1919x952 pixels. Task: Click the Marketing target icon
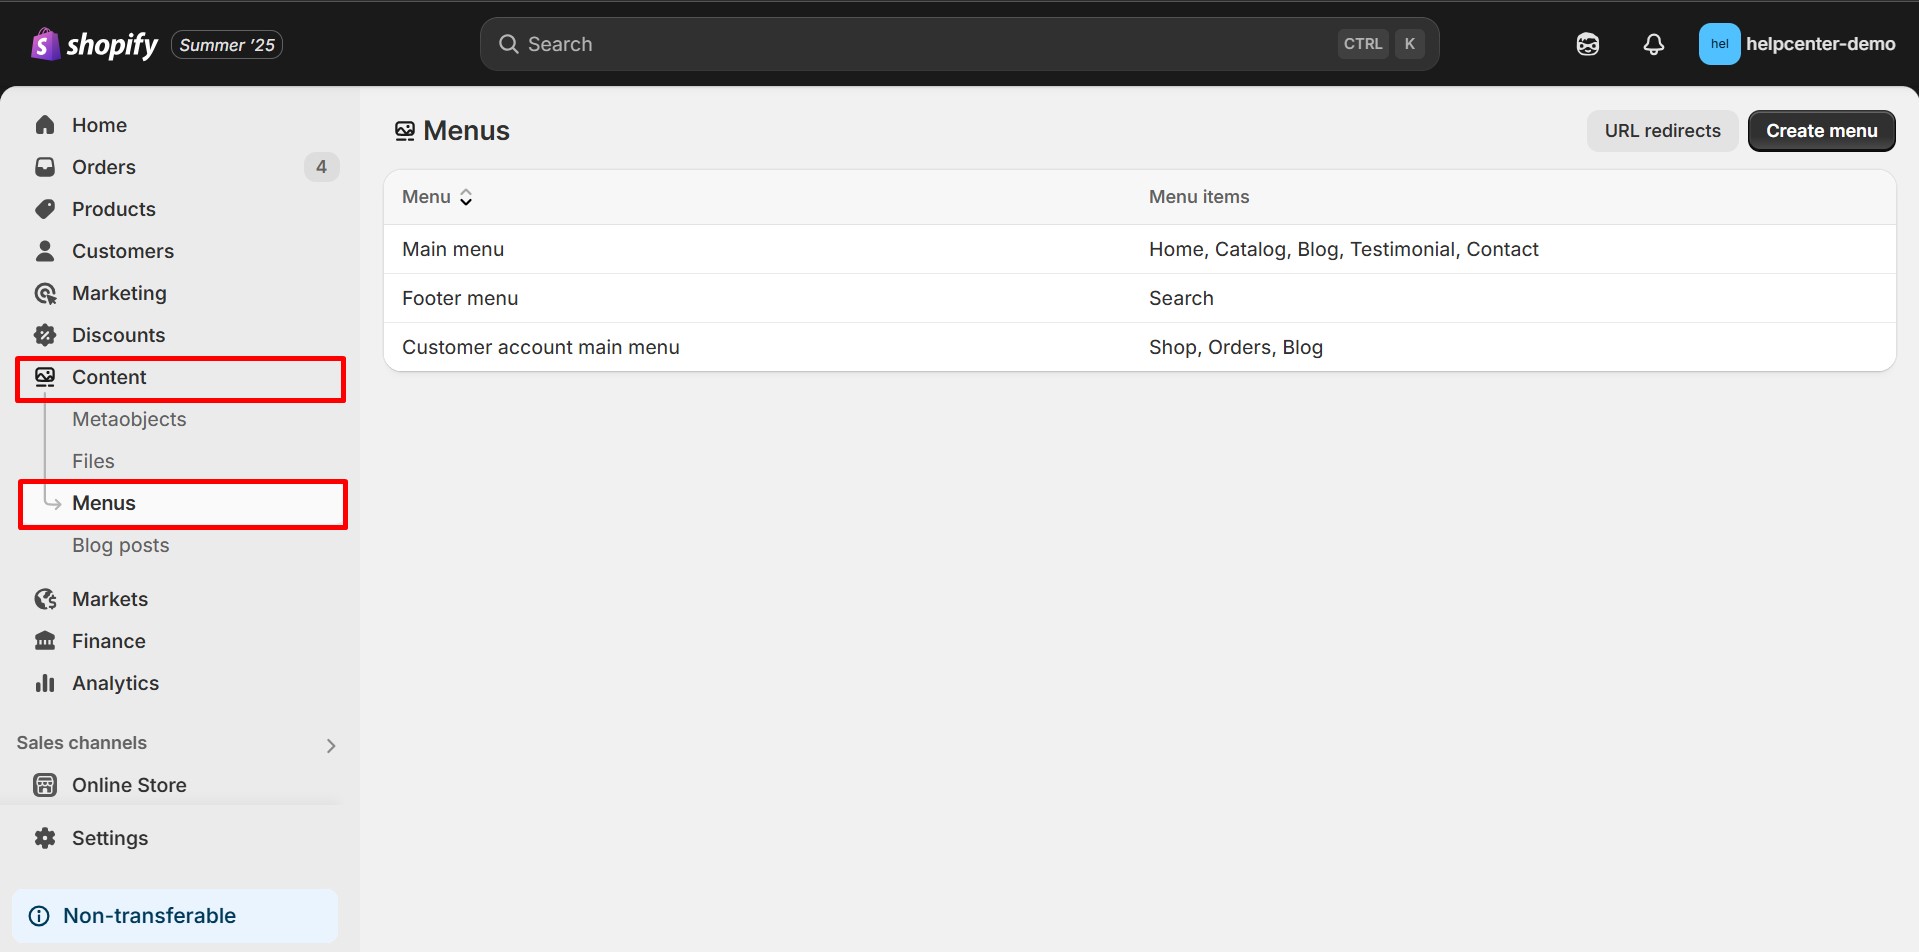45,293
